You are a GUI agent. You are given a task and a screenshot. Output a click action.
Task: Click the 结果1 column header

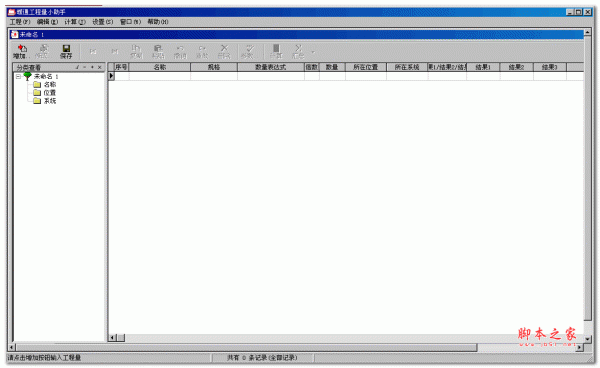483,67
